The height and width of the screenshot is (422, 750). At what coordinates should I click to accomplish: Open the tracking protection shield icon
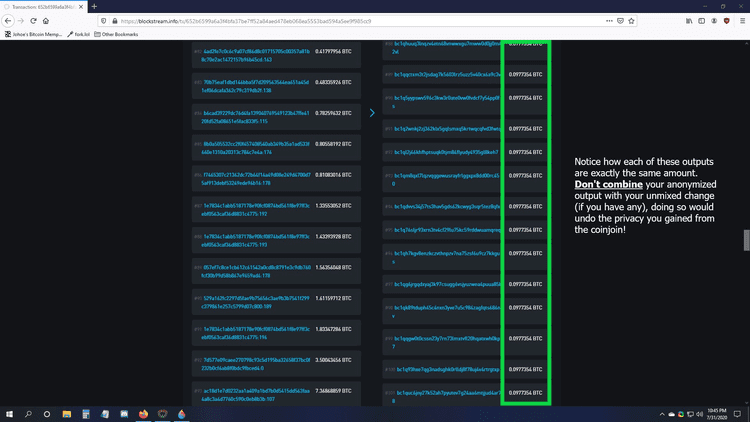coord(104,21)
